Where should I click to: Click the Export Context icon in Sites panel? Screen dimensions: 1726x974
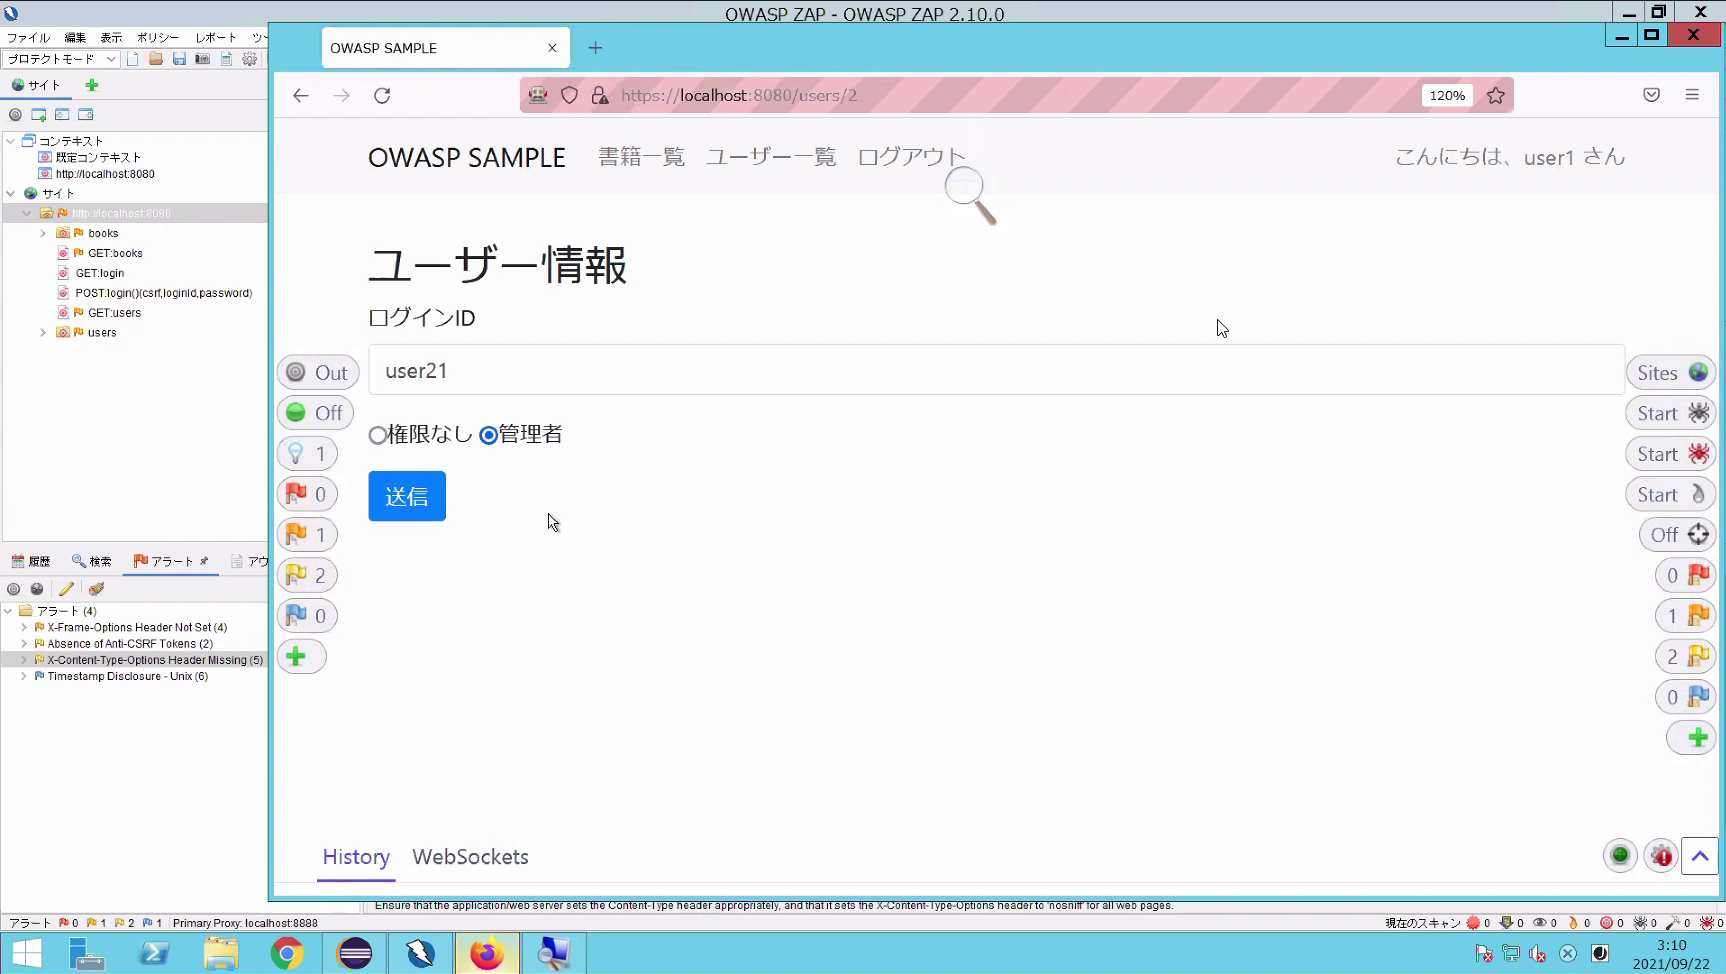click(86, 115)
